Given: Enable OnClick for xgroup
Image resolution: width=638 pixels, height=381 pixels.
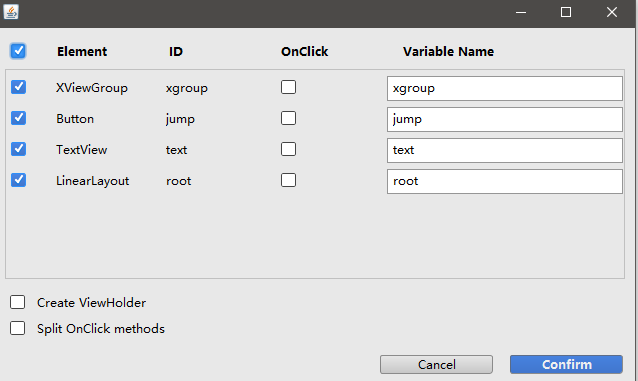Looking at the screenshot, I should [288, 87].
